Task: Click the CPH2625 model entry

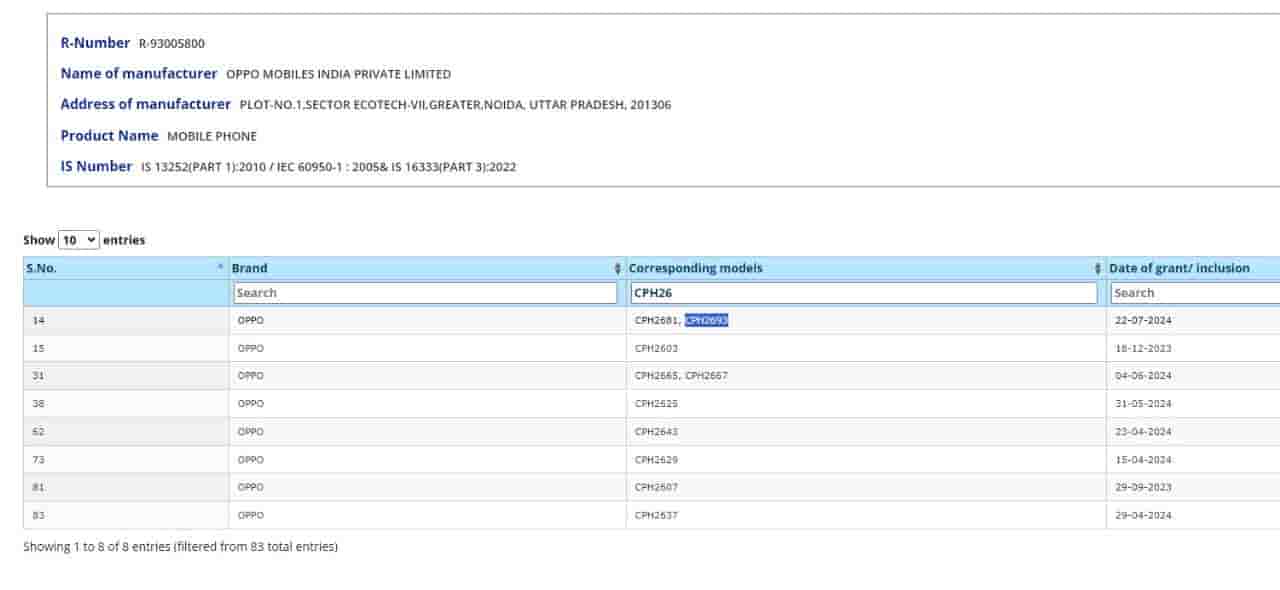Action: point(656,404)
